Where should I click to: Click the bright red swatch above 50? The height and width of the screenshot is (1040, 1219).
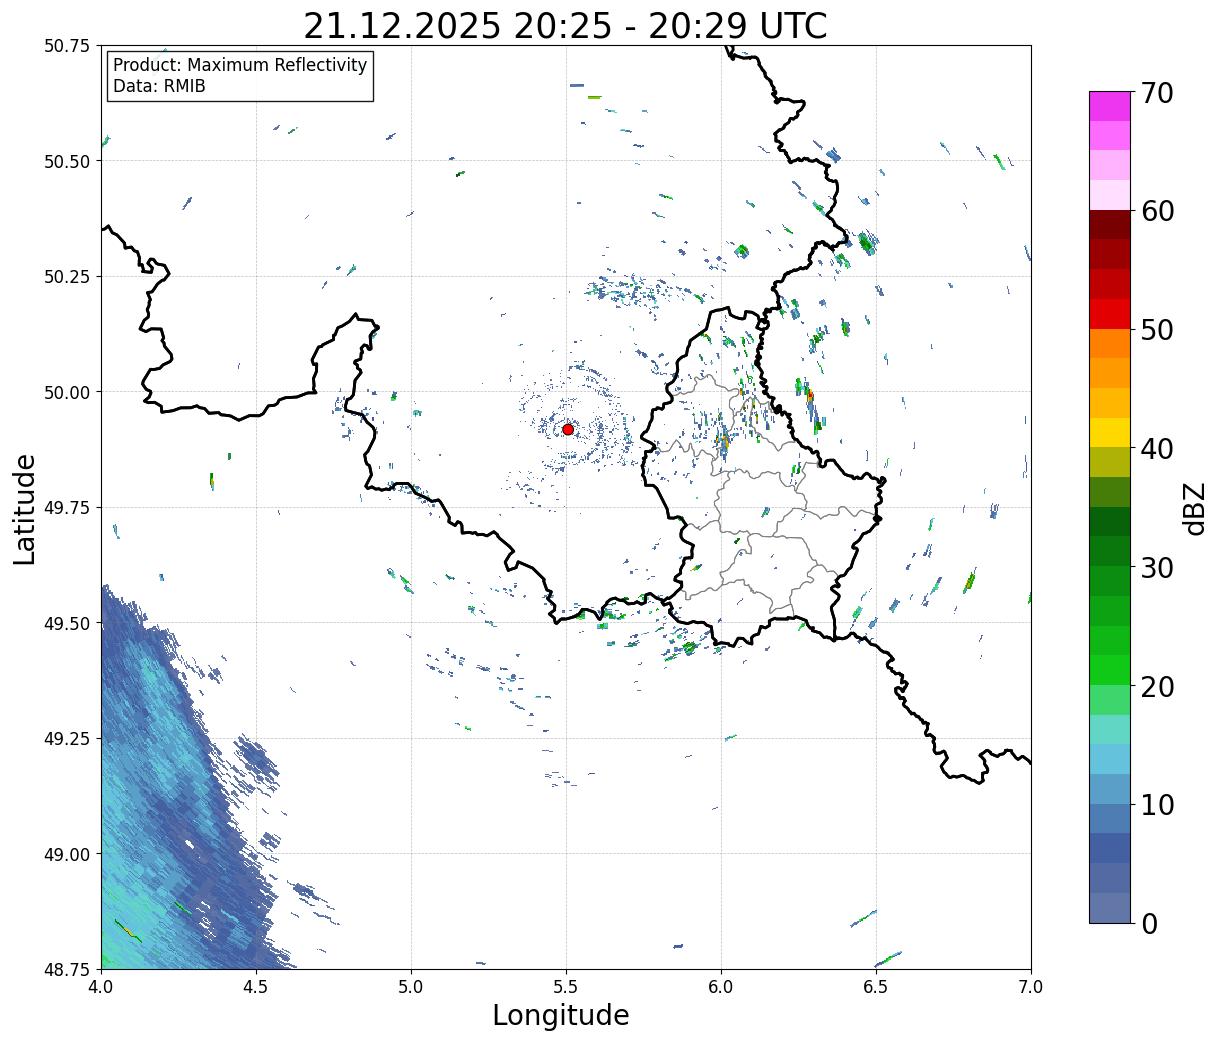click(x=1110, y=314)
